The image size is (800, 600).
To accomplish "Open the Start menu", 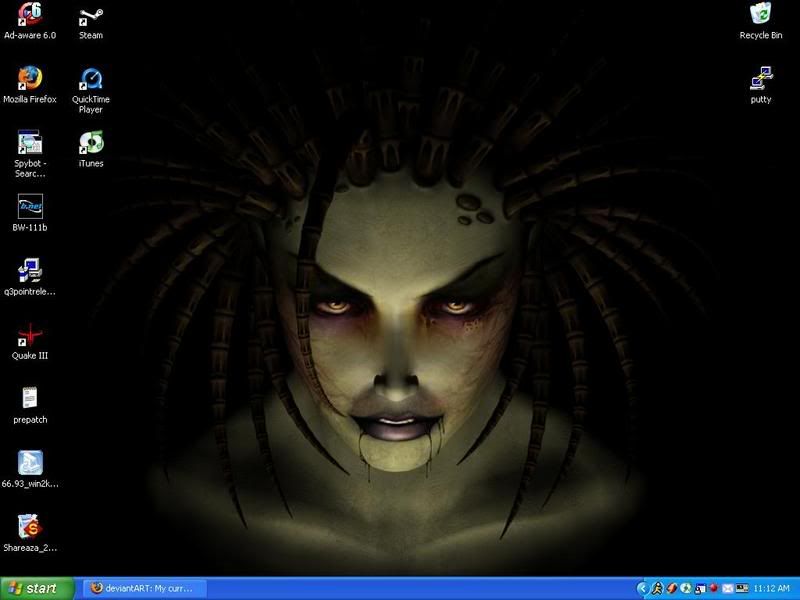I will [37, 588].
